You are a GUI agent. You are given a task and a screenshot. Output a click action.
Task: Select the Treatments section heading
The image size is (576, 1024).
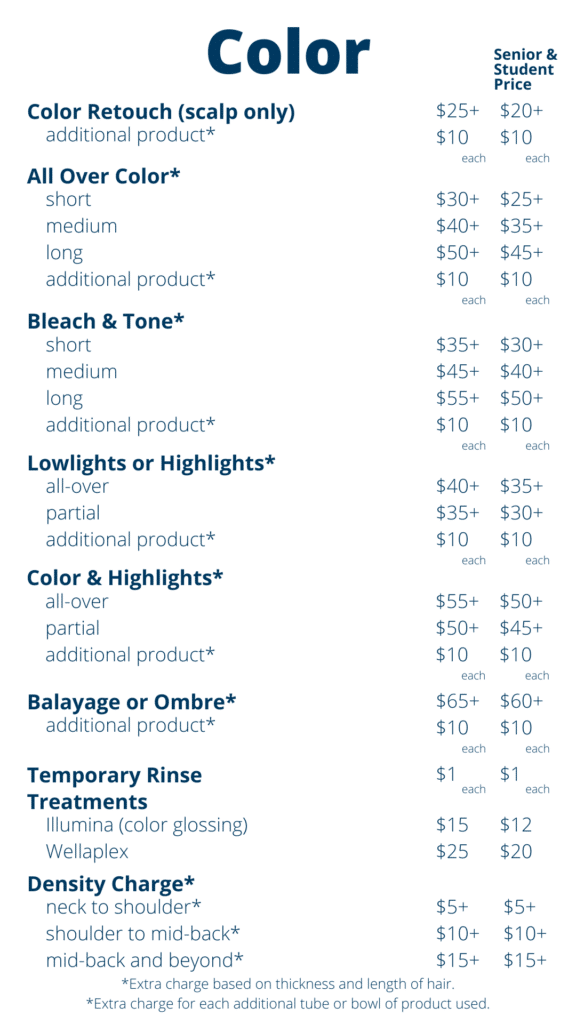87,801
